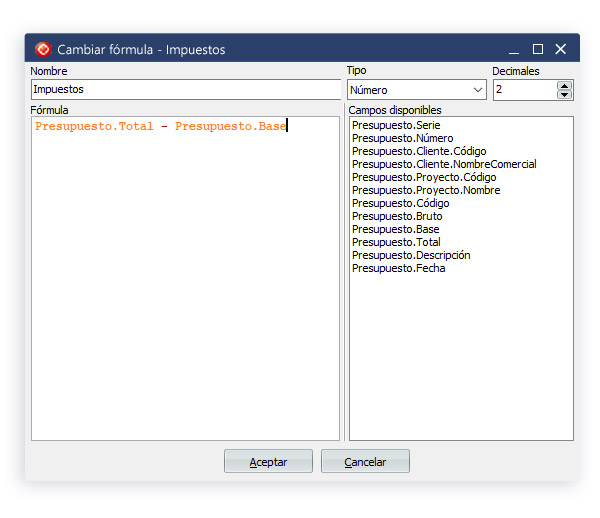
Task: Pick Presupuesto.Cliente.NombreComercial field
Action: click(444, 164)
